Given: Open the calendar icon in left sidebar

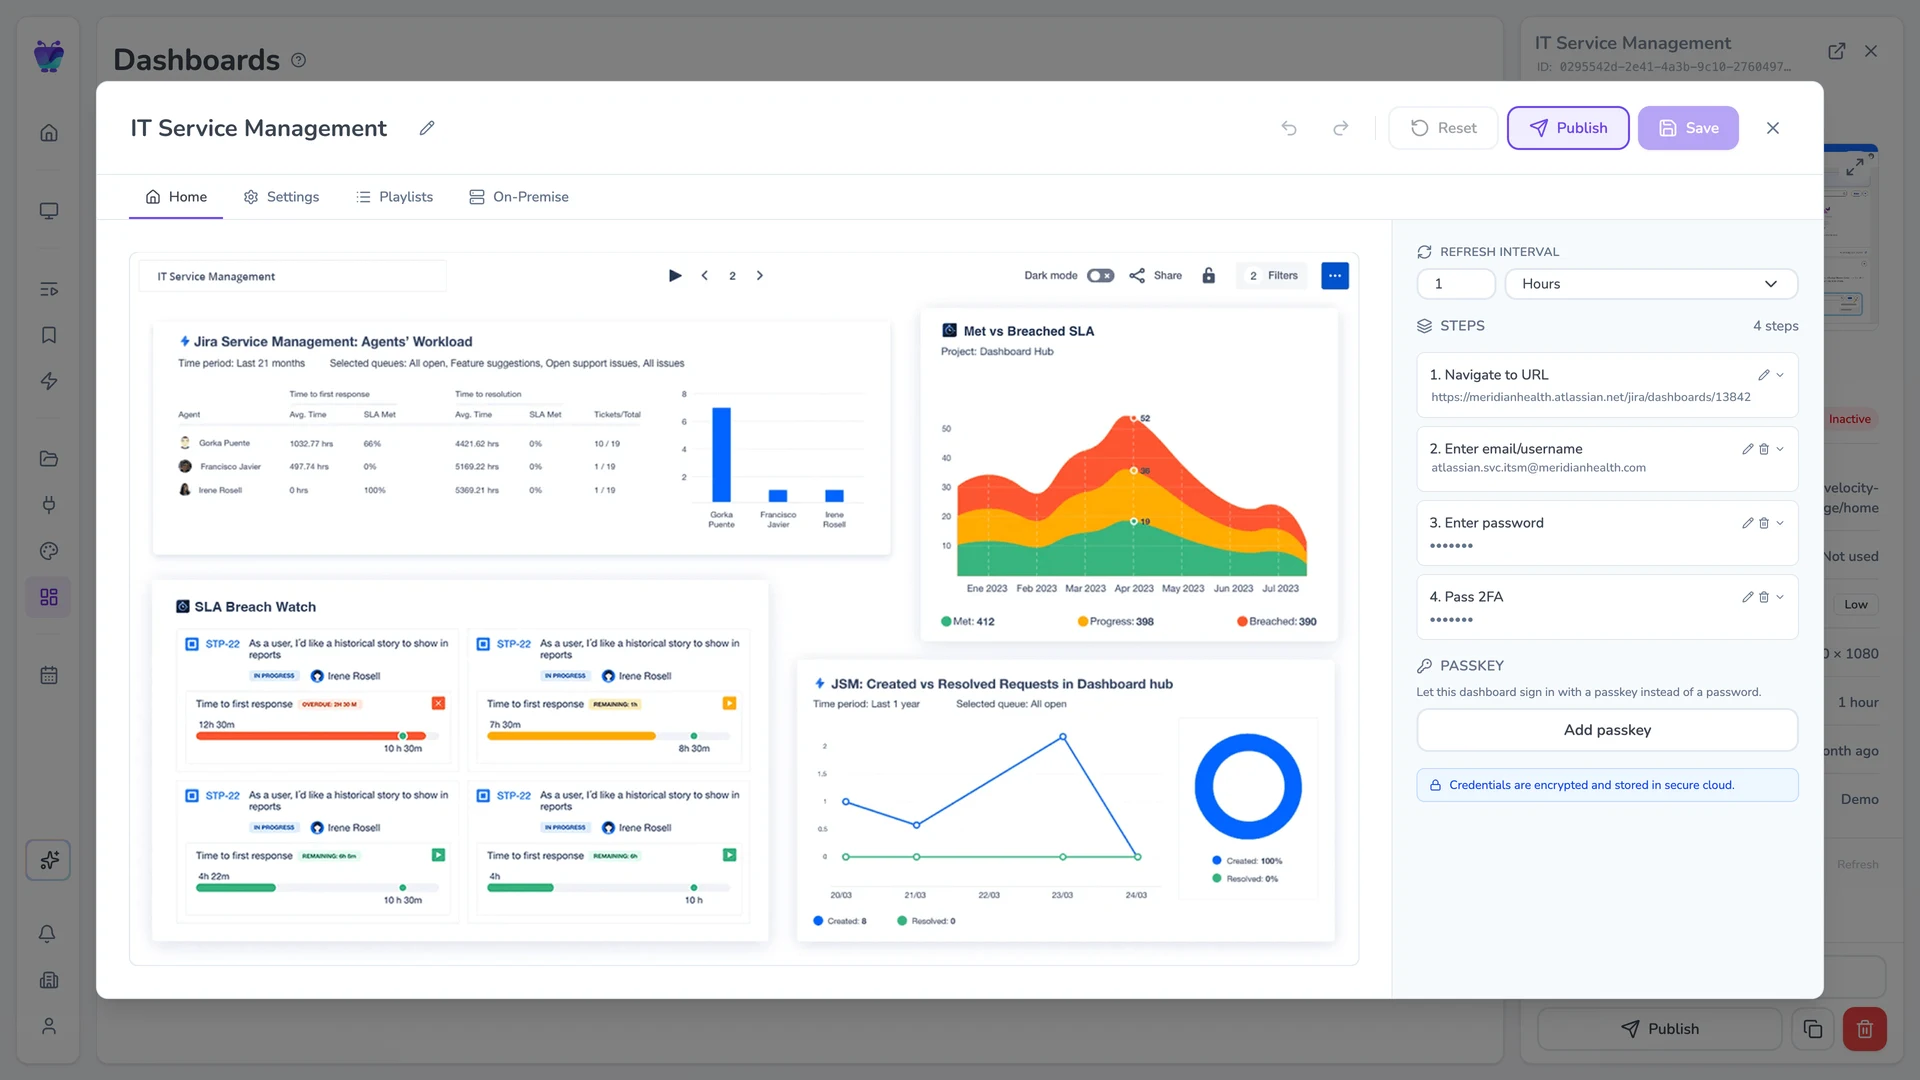Looking at the screenshot, I should point(48,675).
